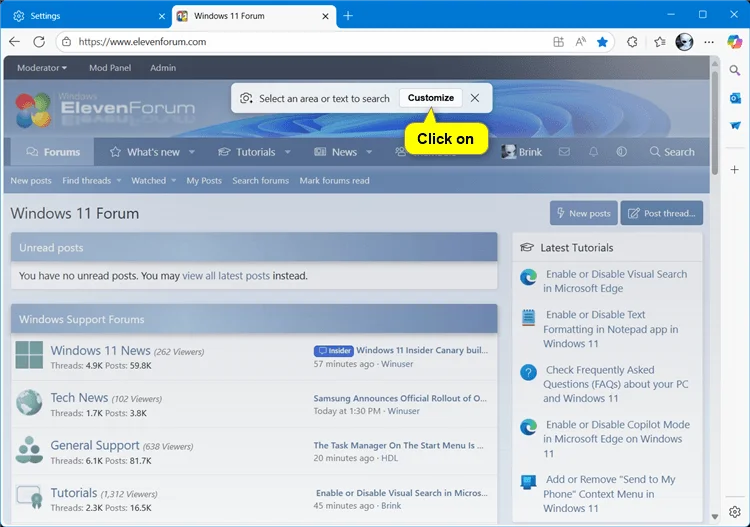Open the Tech News forum
Screen dimensions: 750x527
[79, 397]
